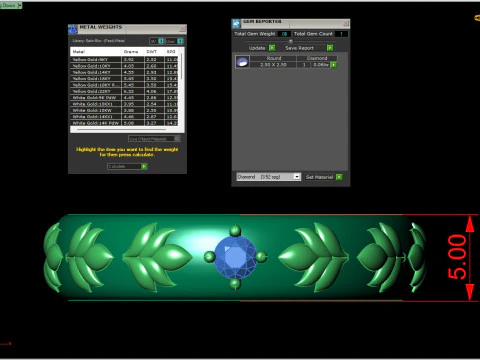This screenshot has width=480, height=360.
Task: Click the horizontal scrollbar of the metal table
Action: point(121,129)
